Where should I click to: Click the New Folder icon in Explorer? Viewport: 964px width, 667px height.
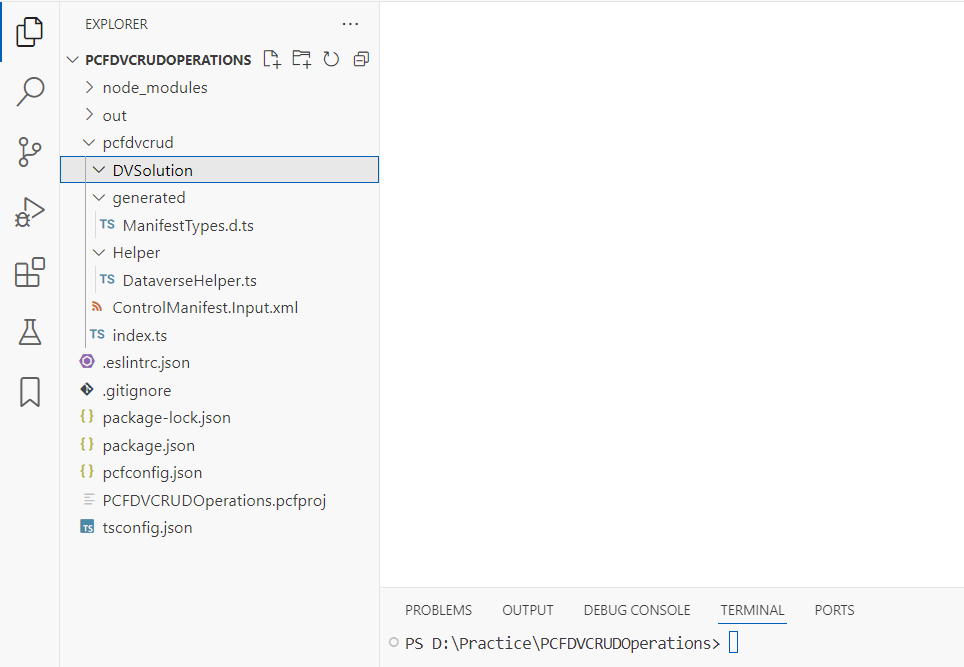point(301,60)
